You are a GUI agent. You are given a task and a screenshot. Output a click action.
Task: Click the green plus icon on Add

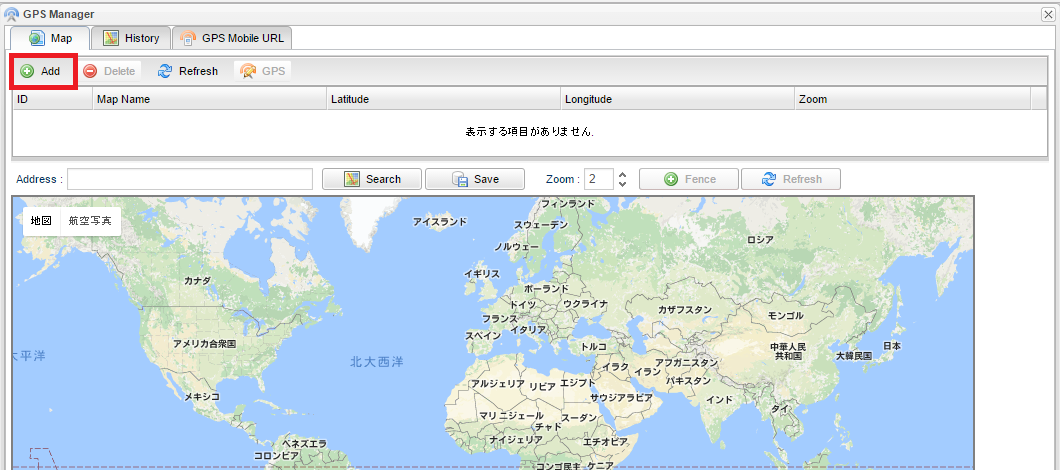coord(27,71)
